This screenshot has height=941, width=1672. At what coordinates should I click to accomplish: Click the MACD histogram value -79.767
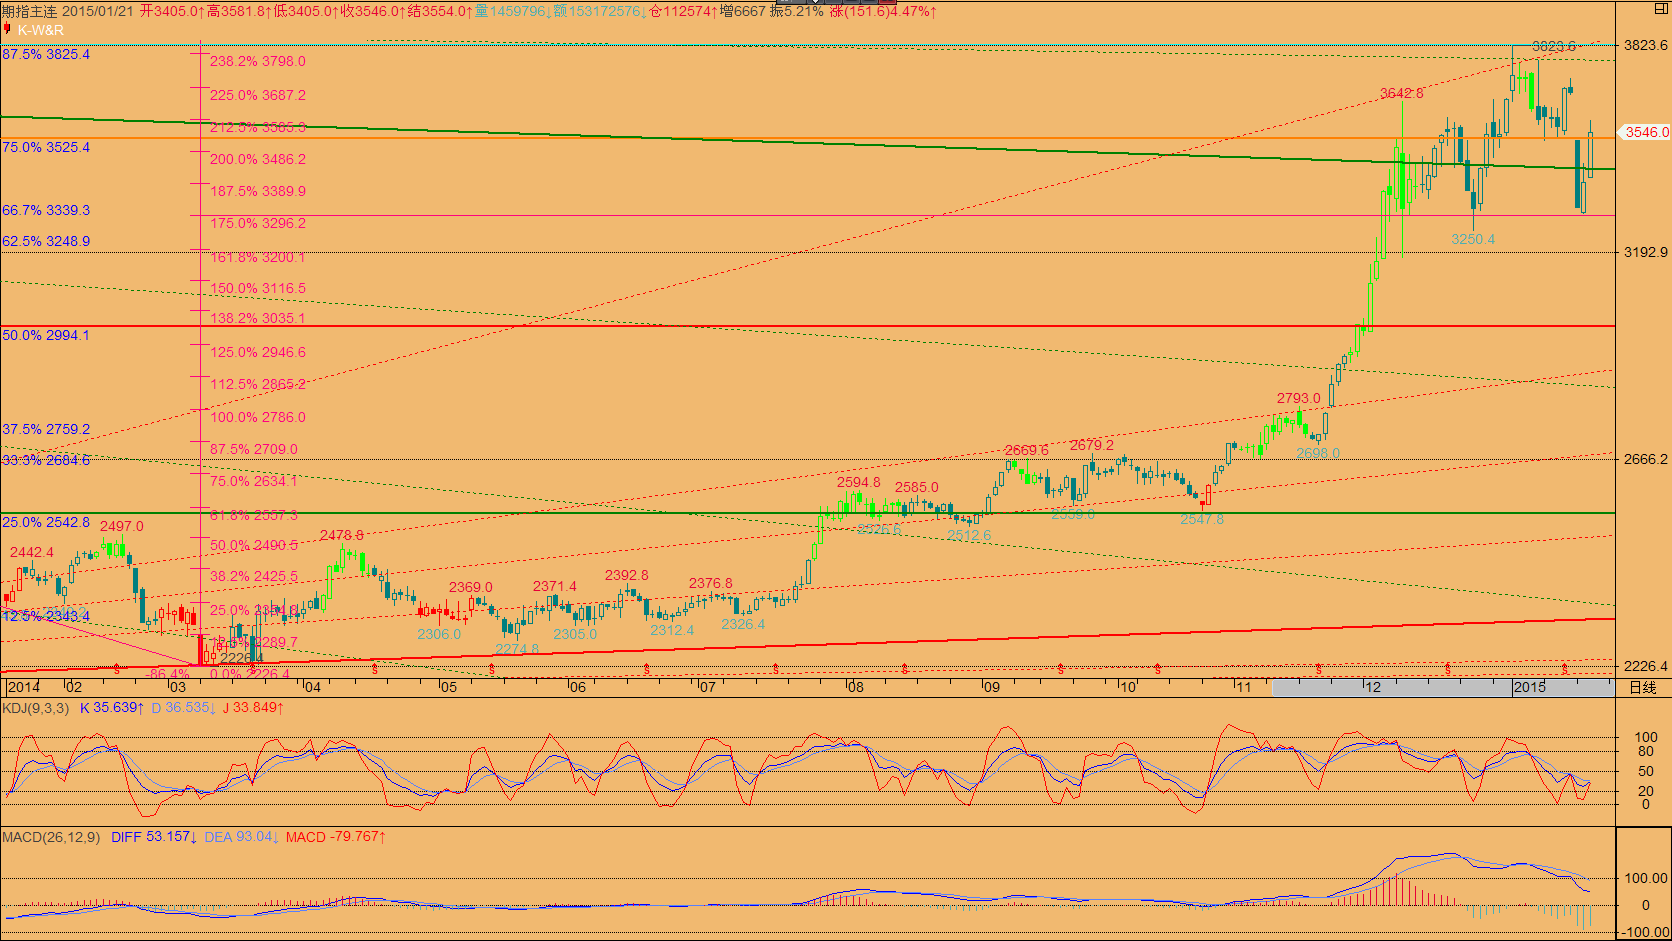[x=336, y=837]
